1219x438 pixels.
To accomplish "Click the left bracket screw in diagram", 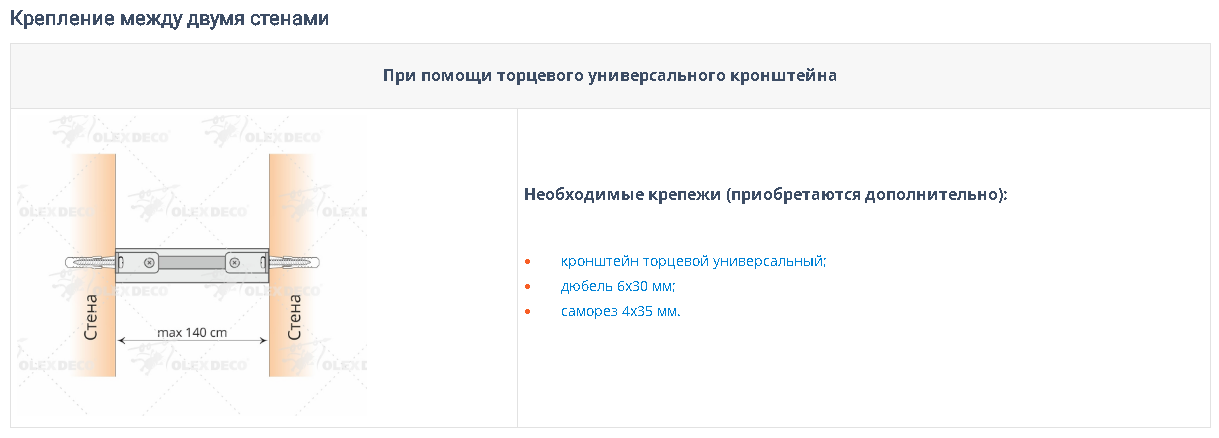I will coord(150,263).
